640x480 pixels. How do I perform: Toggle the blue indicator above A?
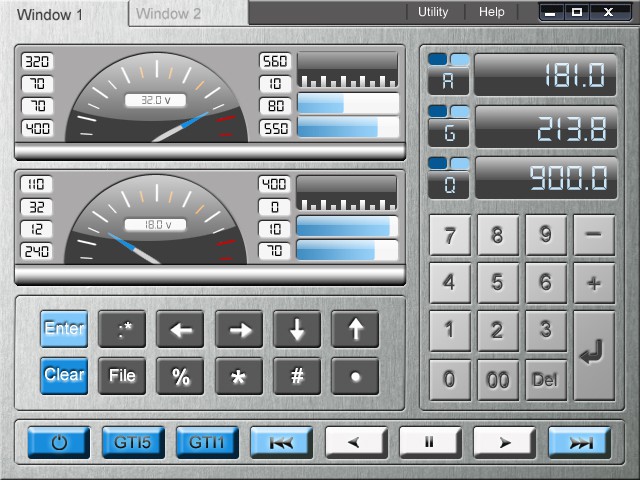click(439, 59)
